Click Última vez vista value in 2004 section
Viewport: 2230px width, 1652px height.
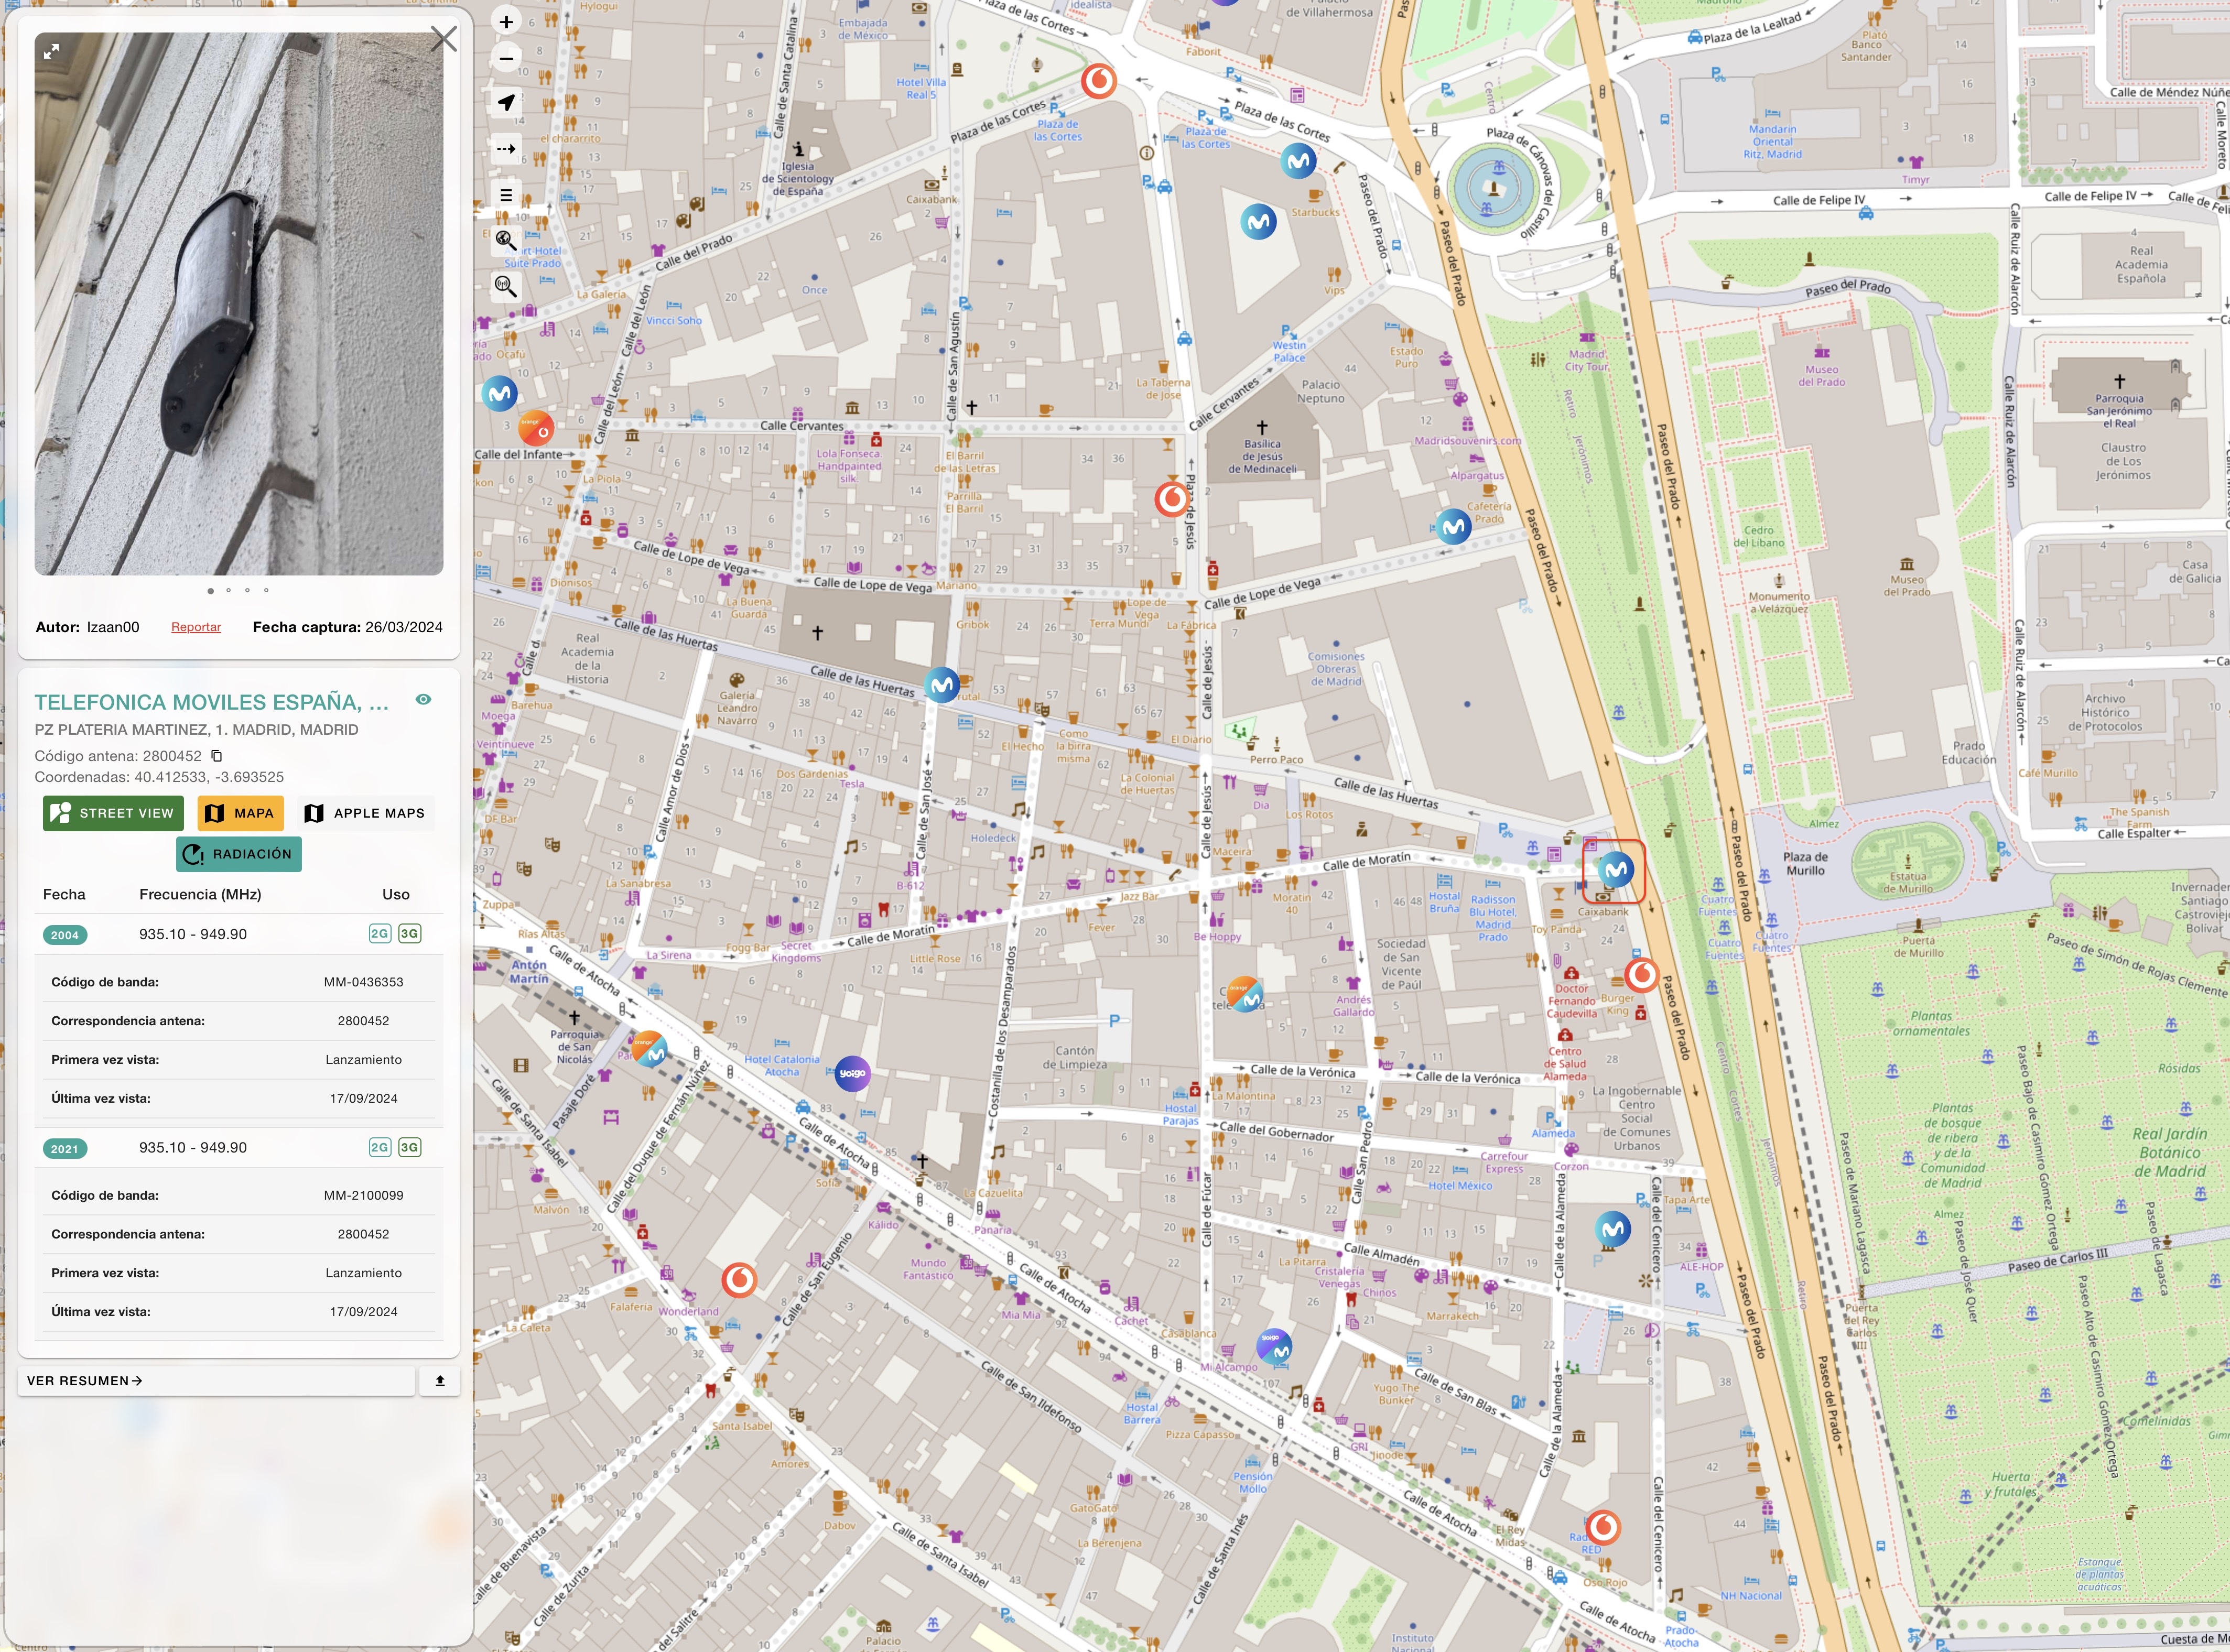point(363,1098)
